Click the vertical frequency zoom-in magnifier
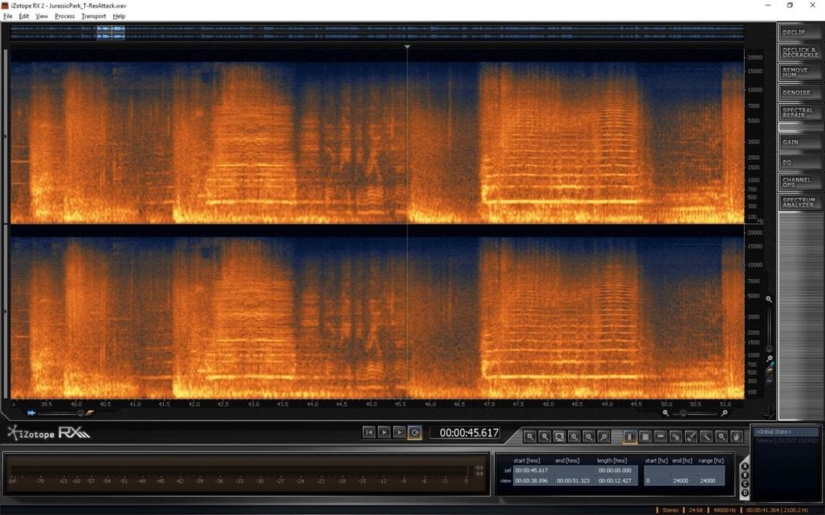The width and height of the screenshot is (825, 515). [769, 299]
